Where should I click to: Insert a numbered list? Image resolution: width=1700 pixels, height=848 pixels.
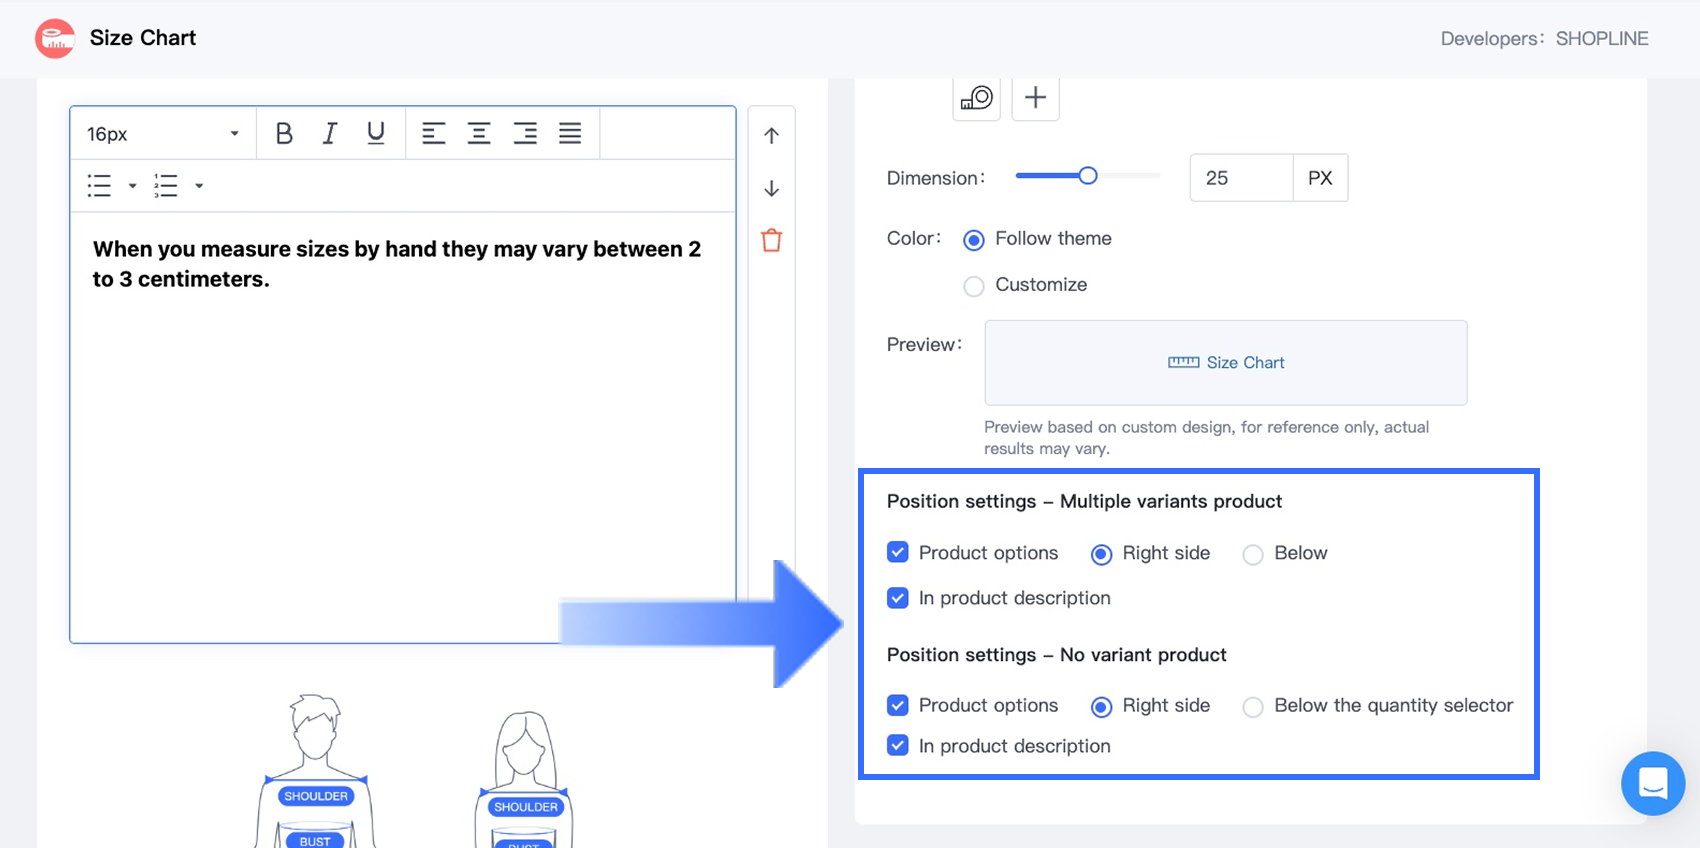[166, 185]
